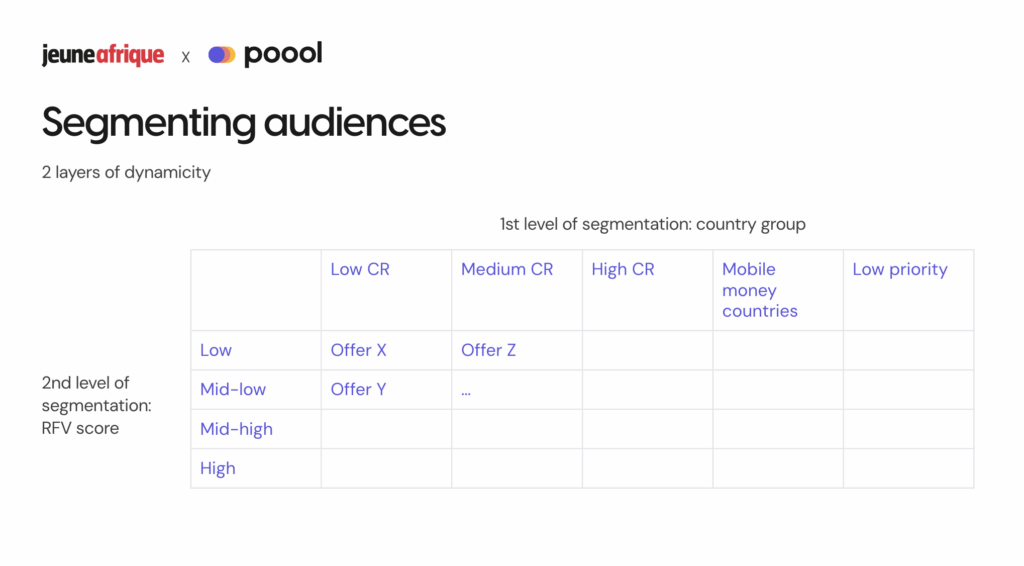This screenshot has width=1024, height=566.
Task: Select the Segmenting audiences title
Action: [243, 122]
